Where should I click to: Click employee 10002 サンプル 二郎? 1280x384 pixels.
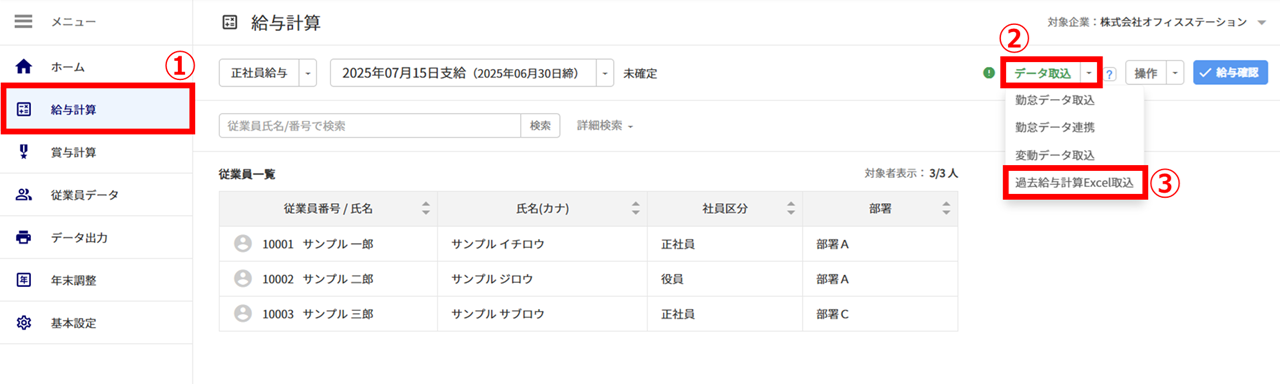[317, 278]
